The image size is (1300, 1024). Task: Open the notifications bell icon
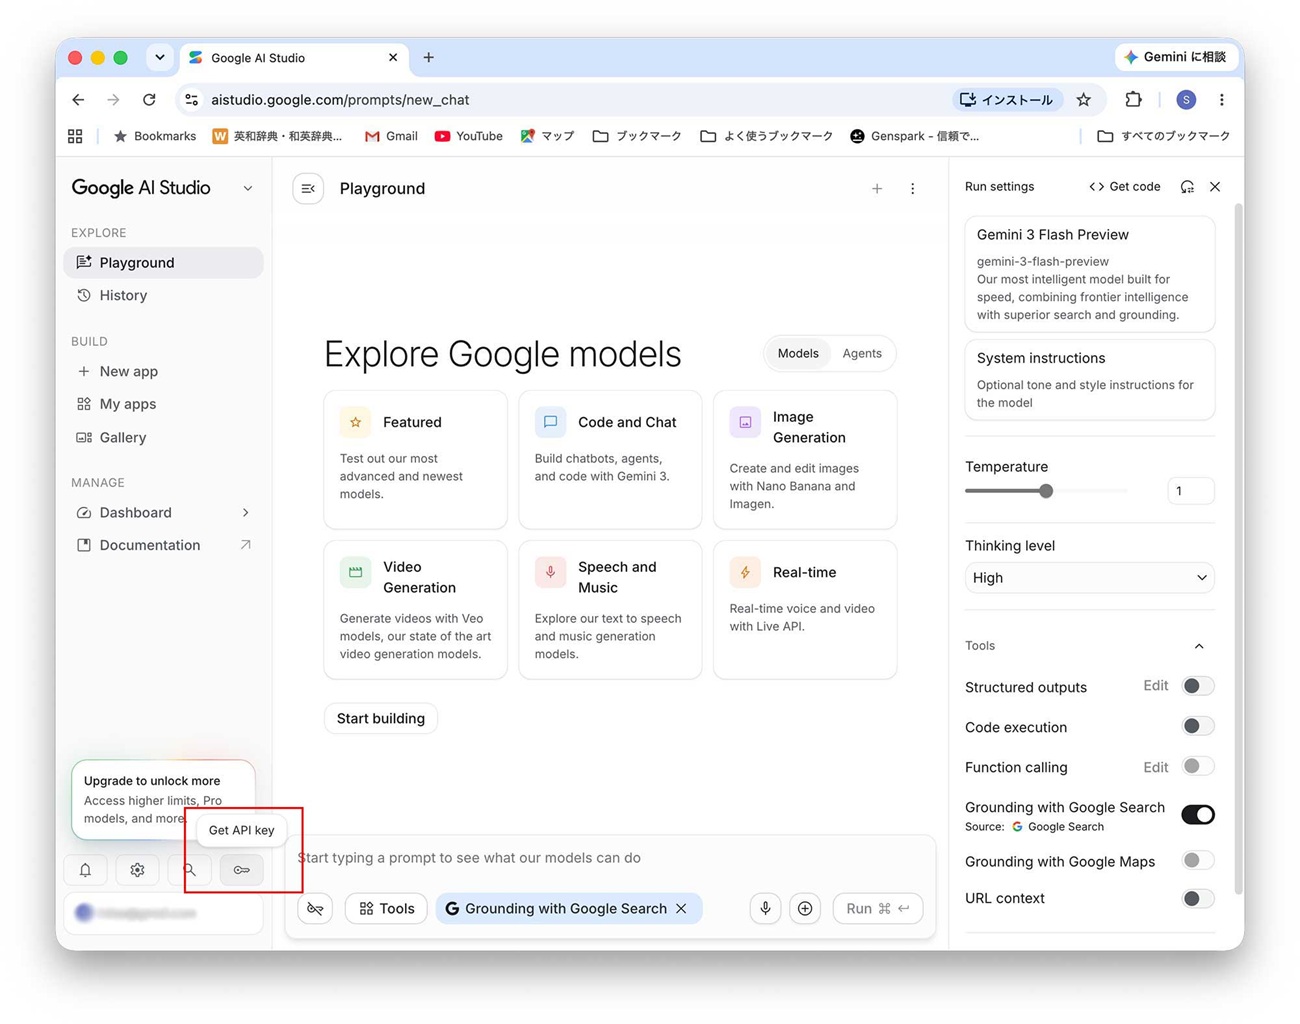tap(85, 870)
